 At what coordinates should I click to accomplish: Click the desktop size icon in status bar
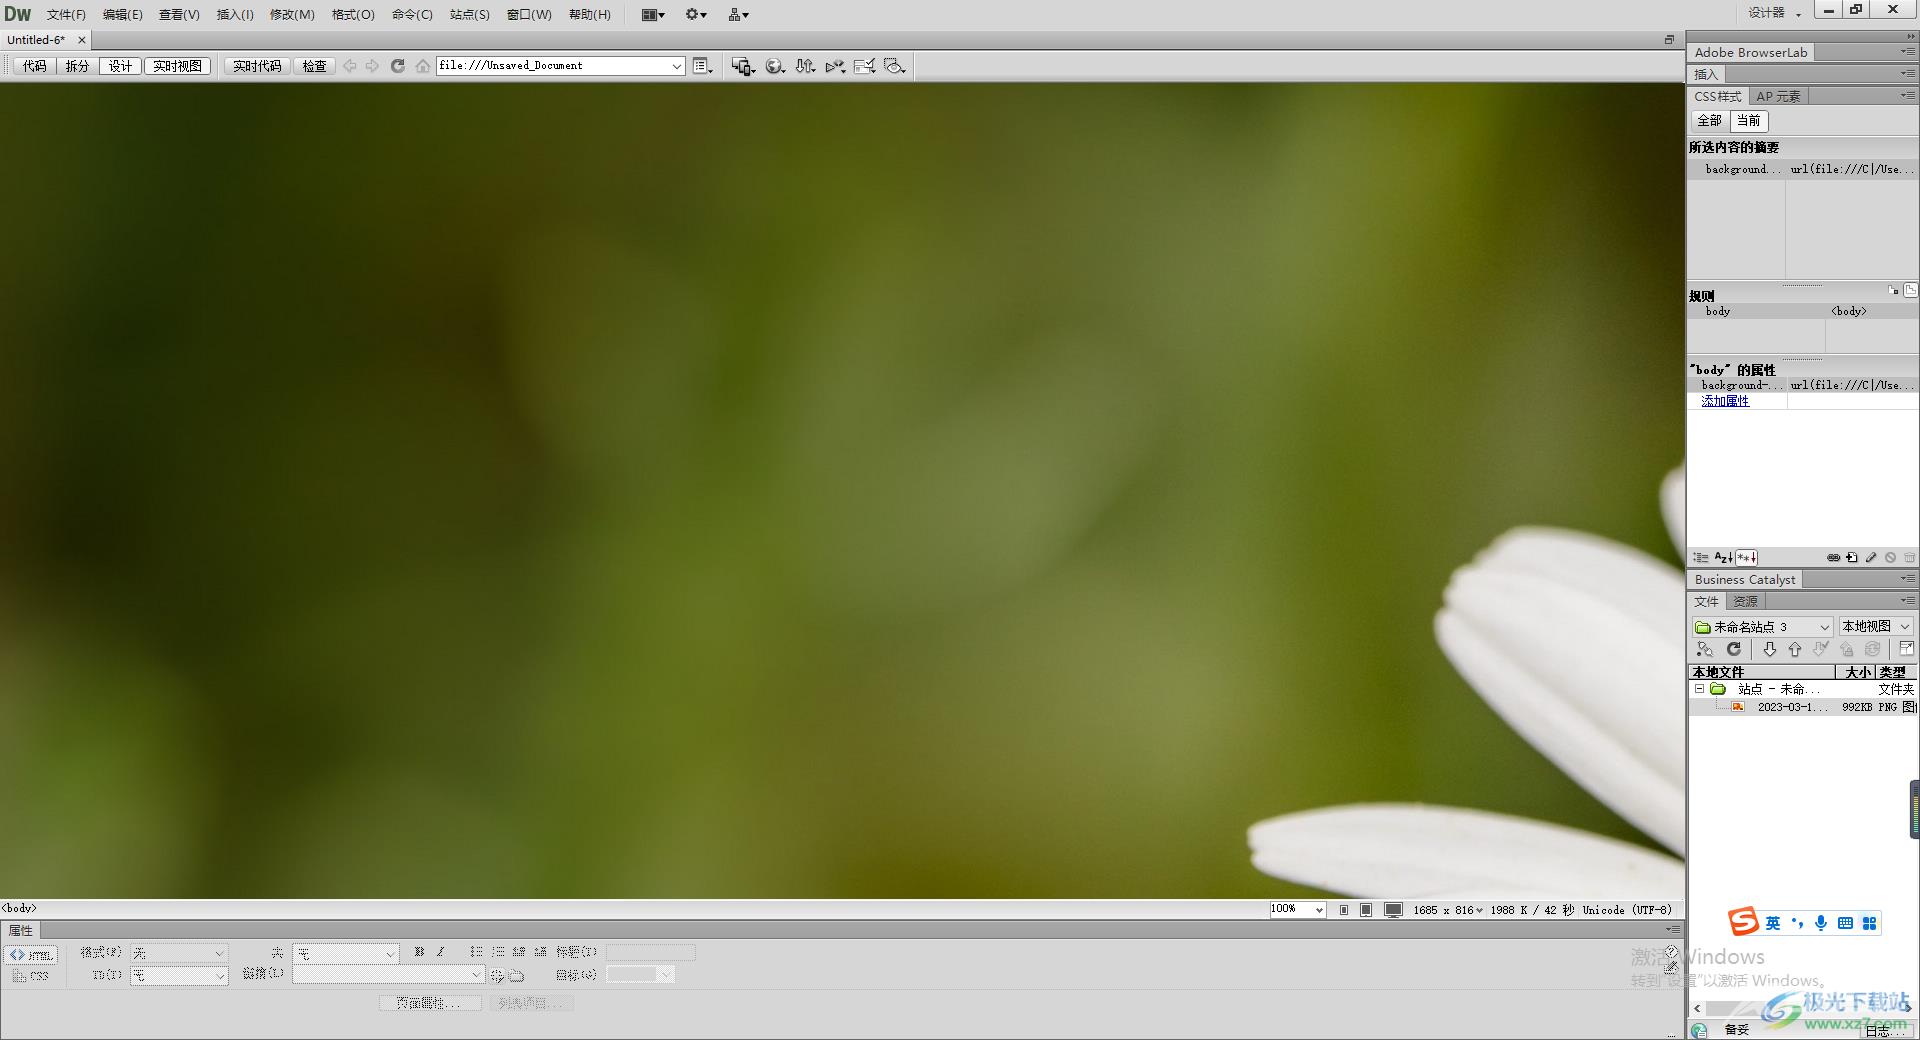click(1393, 910)
